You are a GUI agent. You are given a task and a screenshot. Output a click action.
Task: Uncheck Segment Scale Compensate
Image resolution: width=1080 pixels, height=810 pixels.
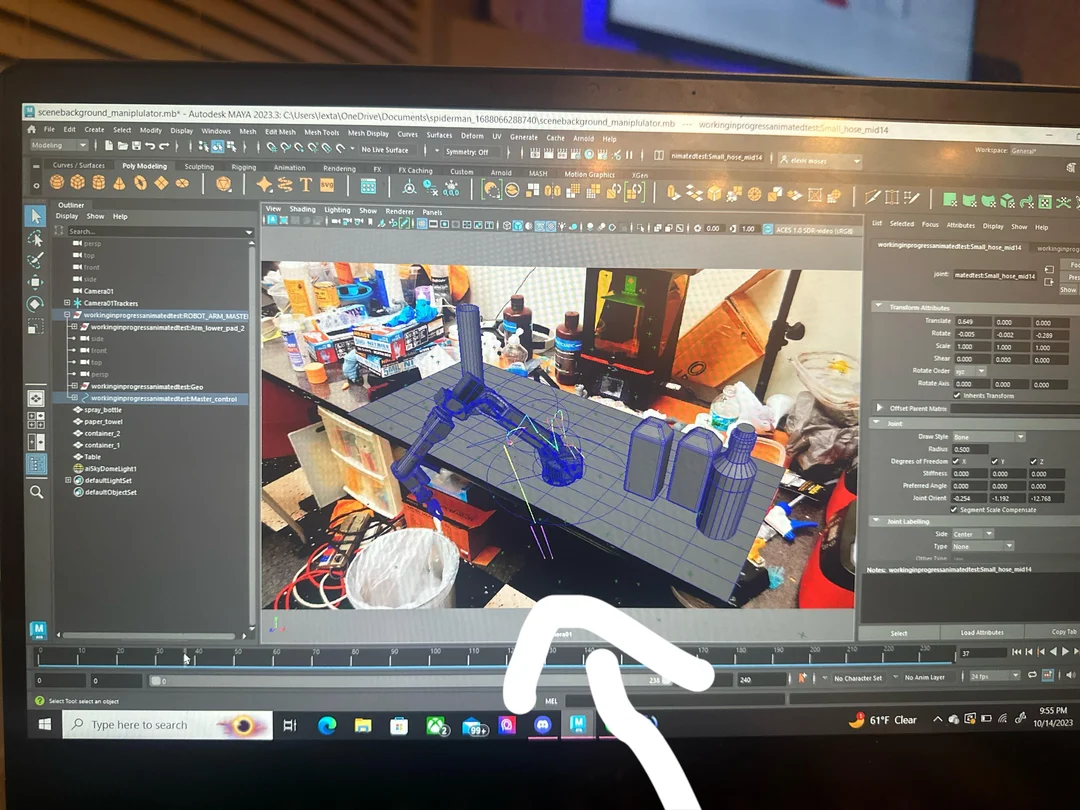click(954, 509)
